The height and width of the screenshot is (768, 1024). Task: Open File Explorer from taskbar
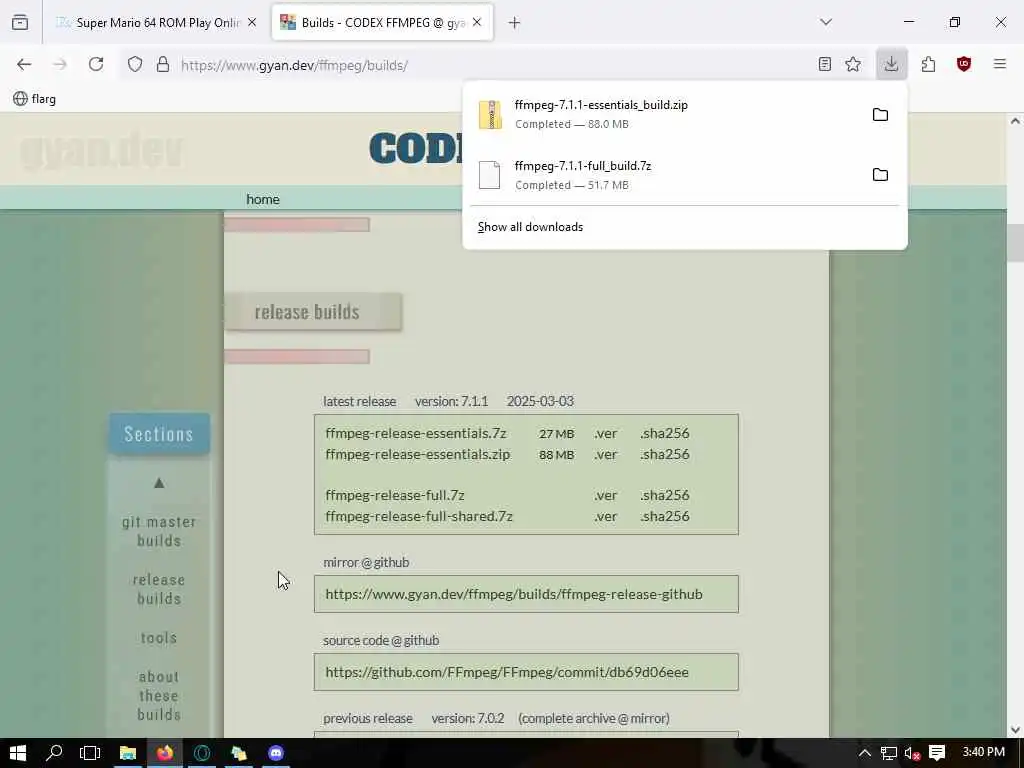[127, 753]
